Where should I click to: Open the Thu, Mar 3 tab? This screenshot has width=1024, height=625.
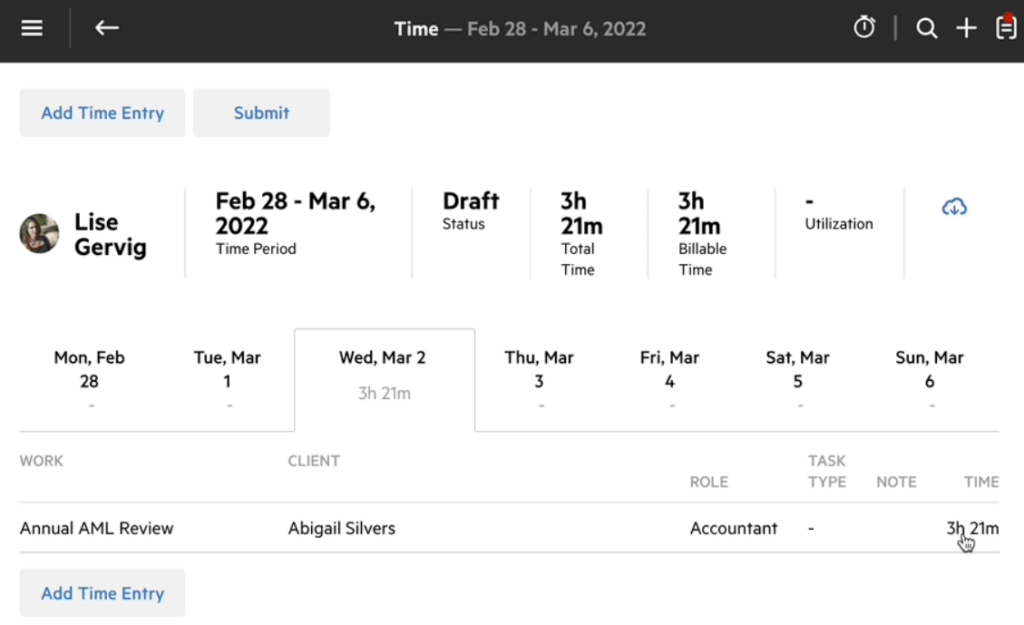click(539, 380)
